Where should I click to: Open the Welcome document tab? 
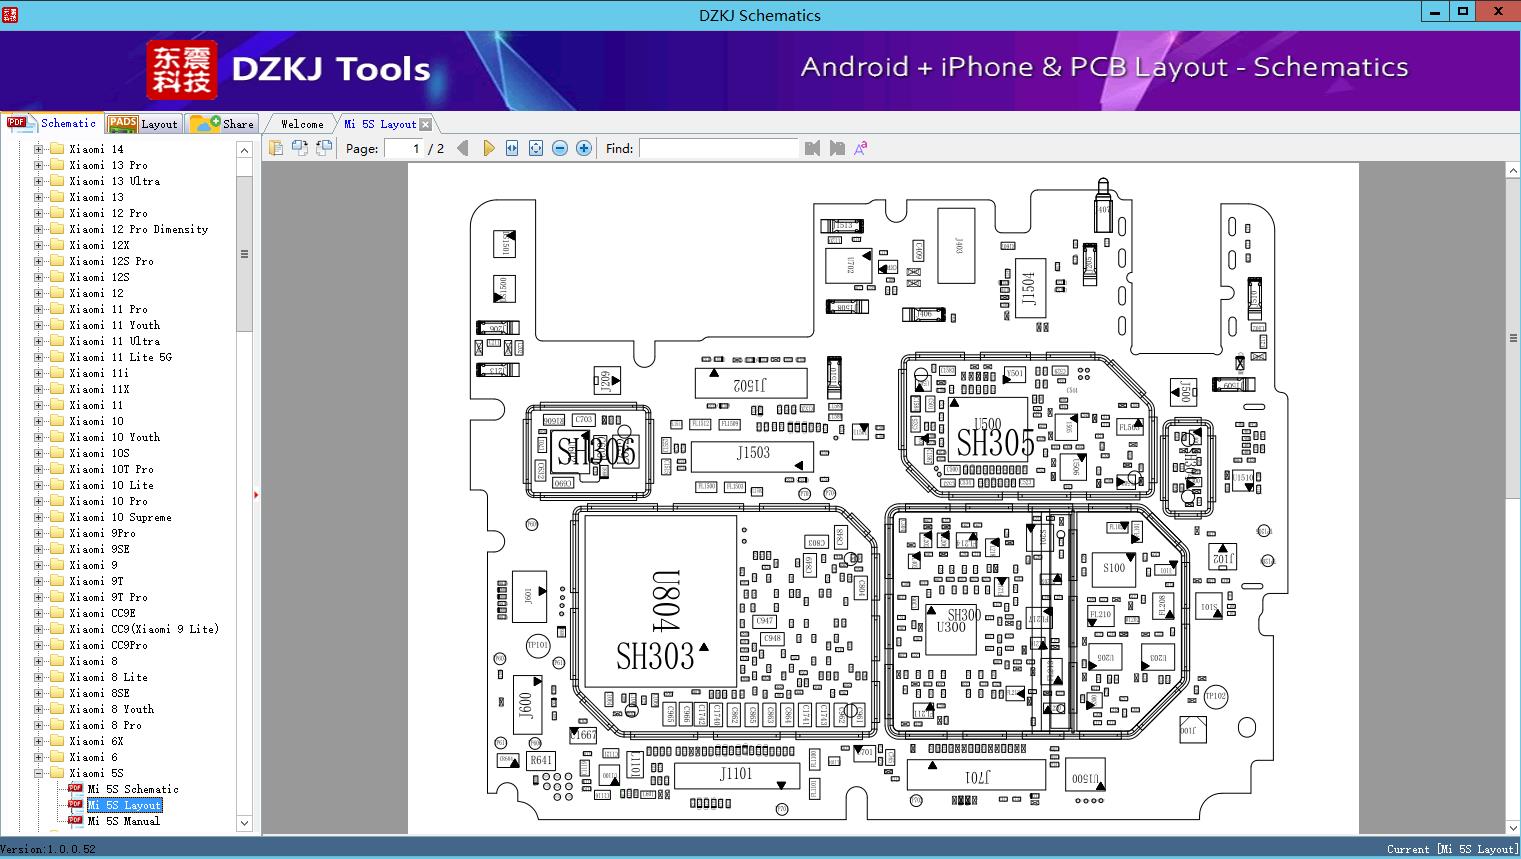(301, 124)
